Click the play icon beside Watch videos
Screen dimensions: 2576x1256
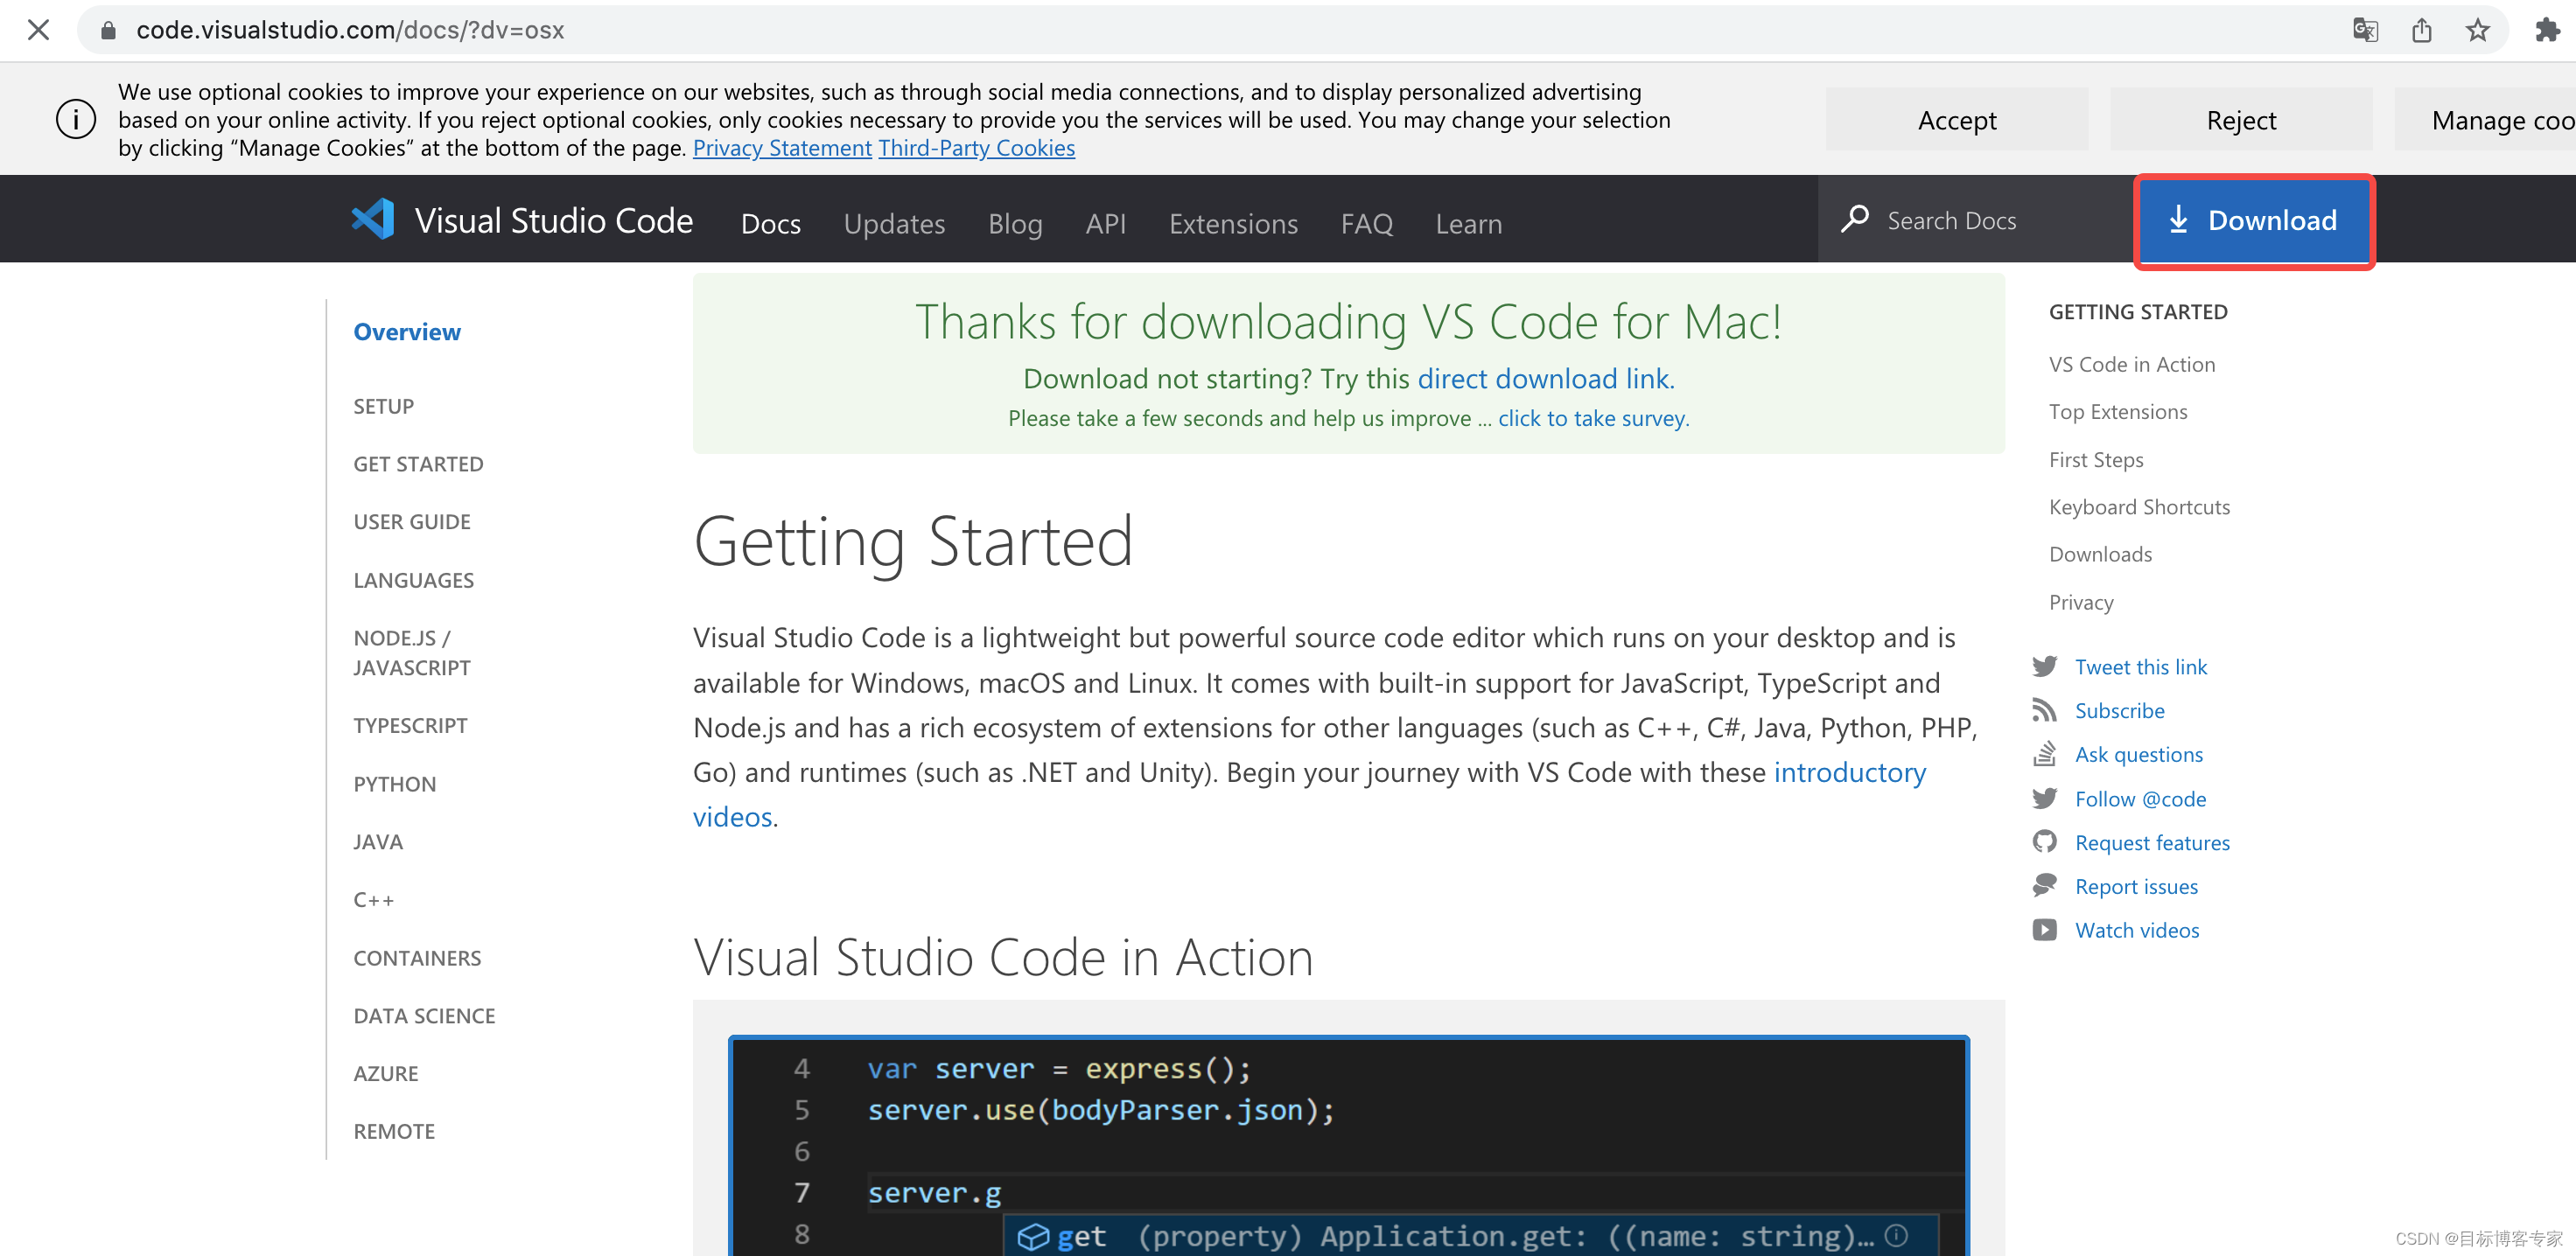tap(2045, 930)
